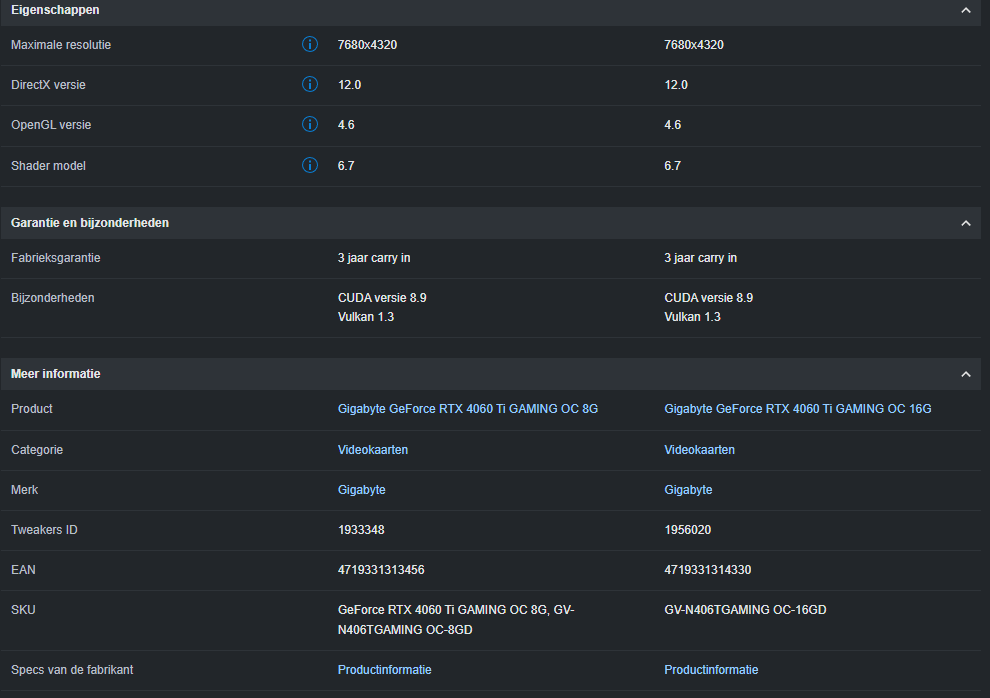Open Videokaarten category for the 8G card
This screenshot has height=698, width=990.
click(373, 450)
